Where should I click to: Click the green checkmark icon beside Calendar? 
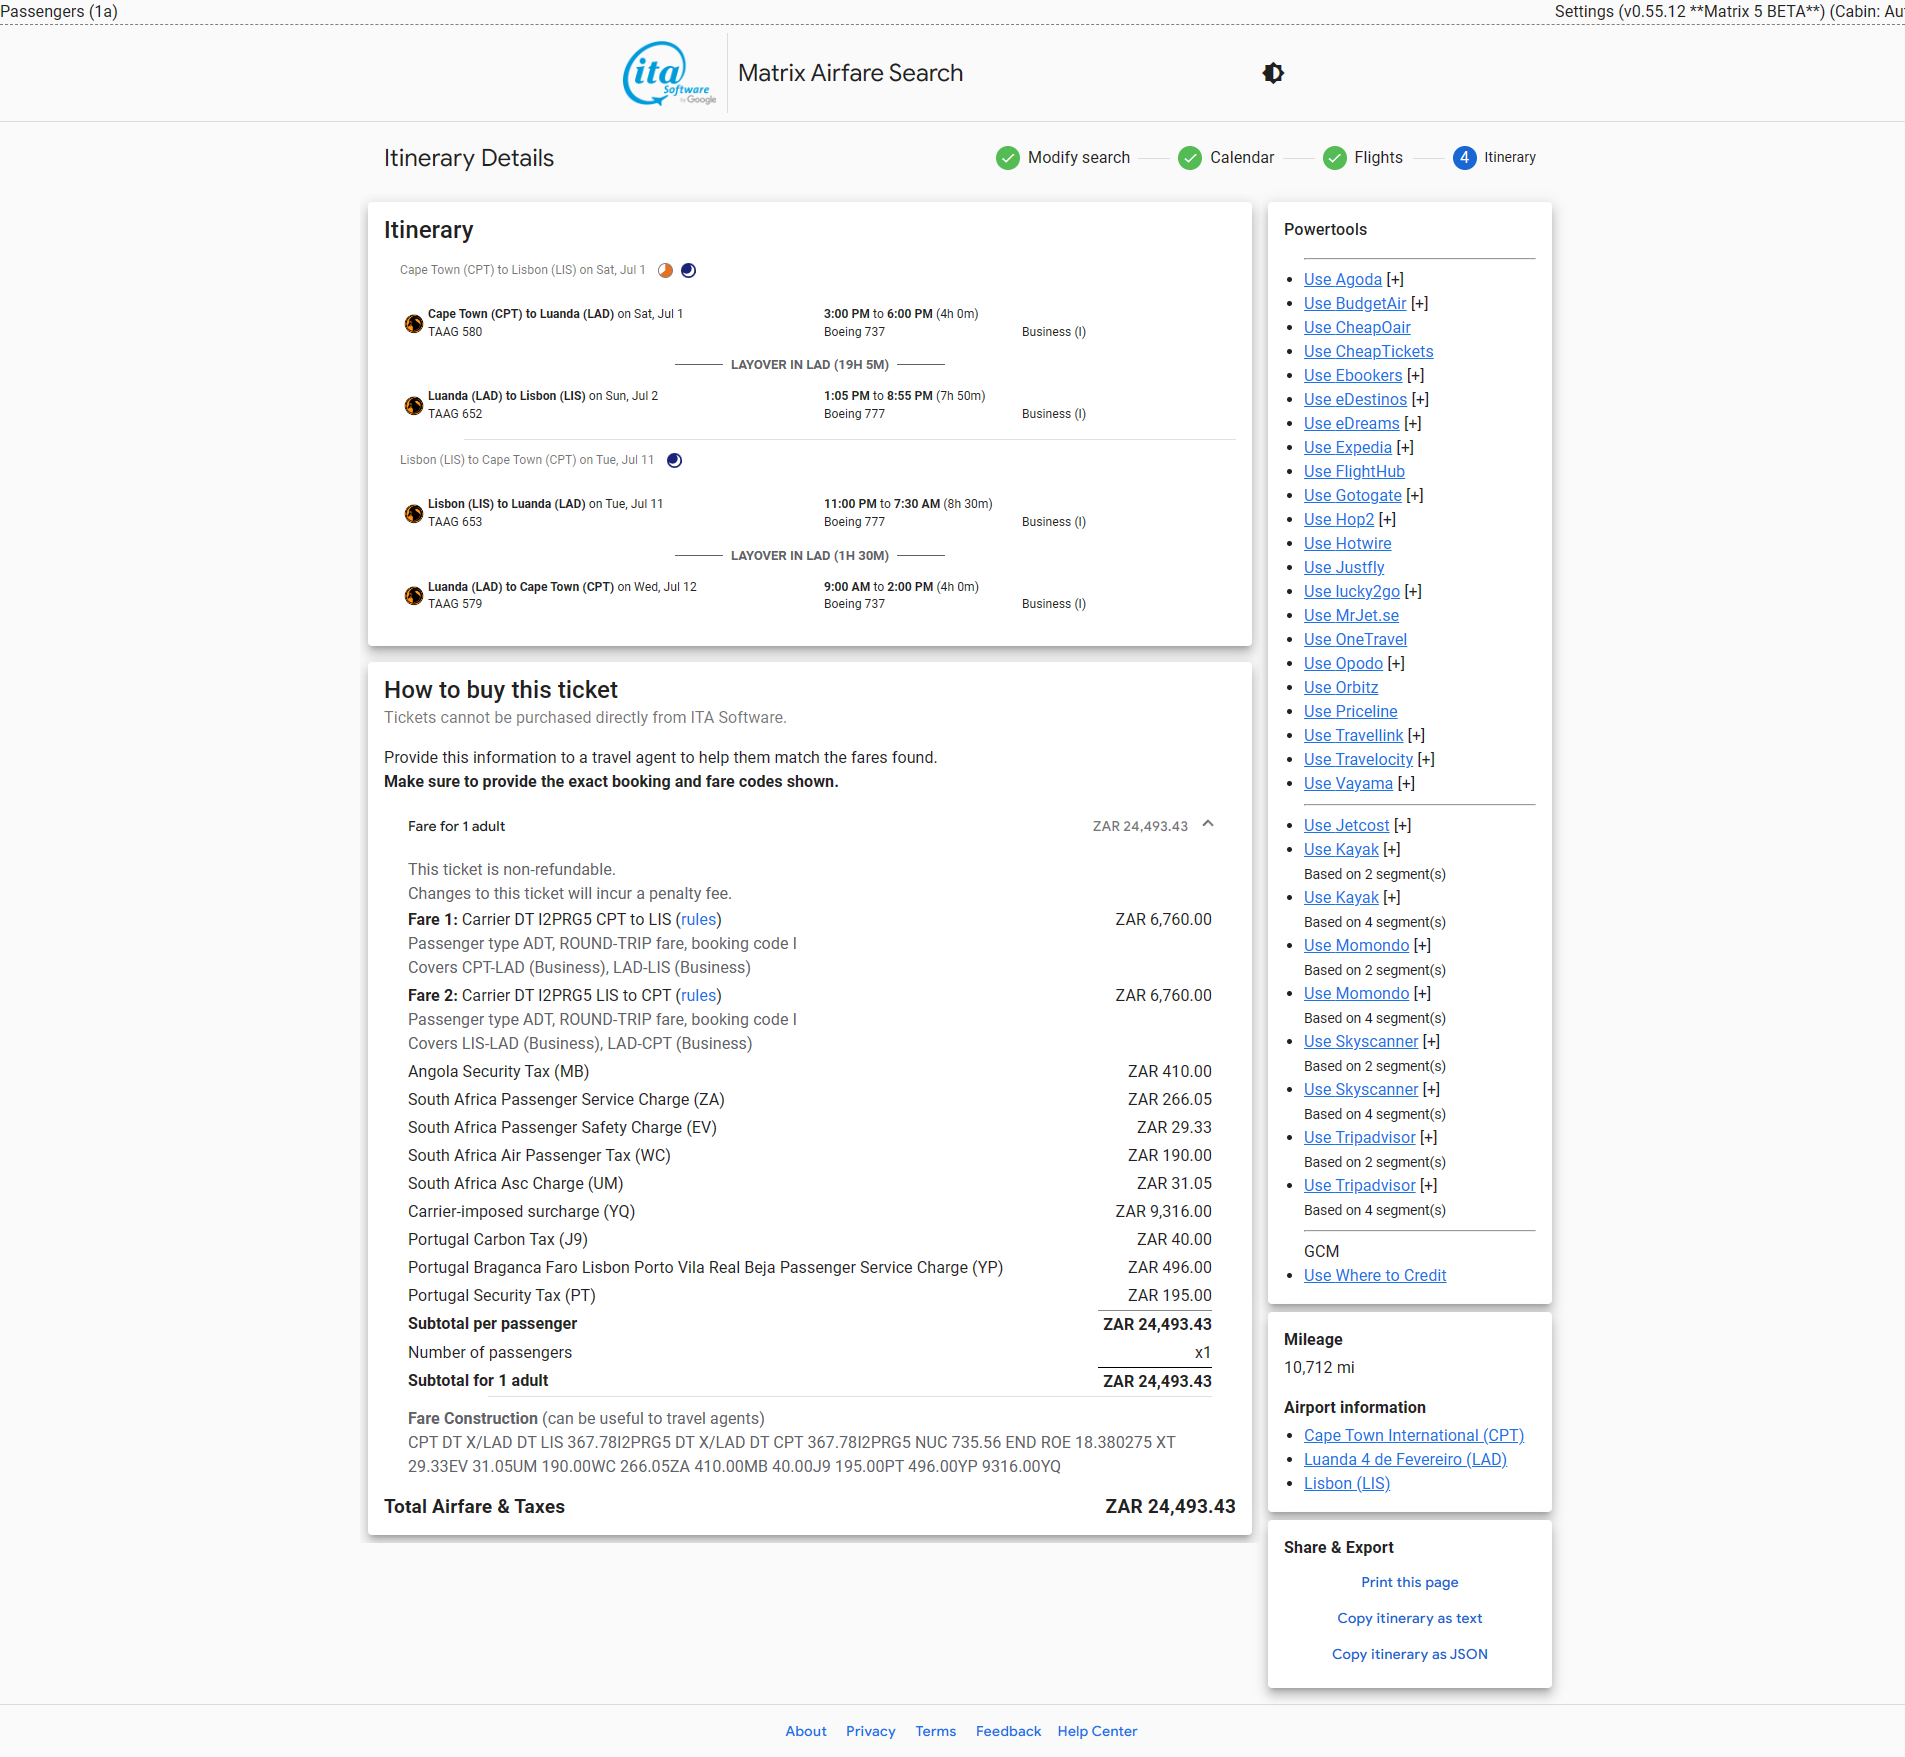pos(1189,158)
